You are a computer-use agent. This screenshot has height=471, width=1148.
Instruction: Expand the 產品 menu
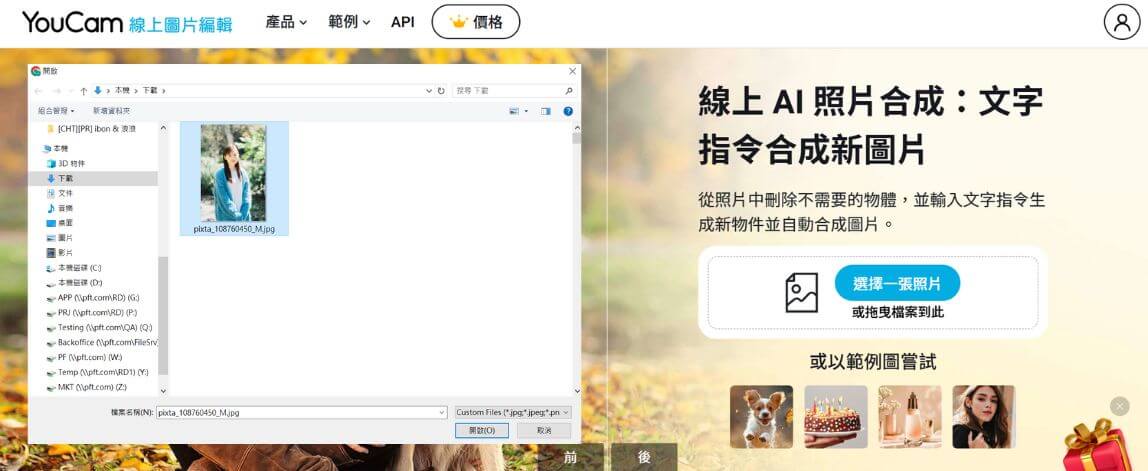[286, 22]
